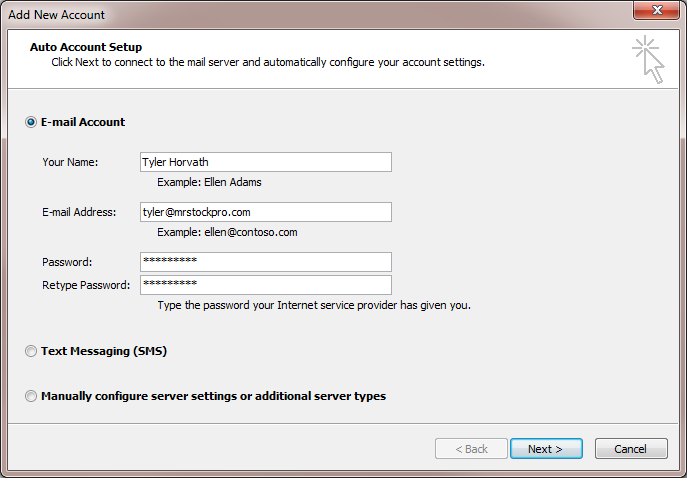The width and height of the screenshot is (687, 478).
Task: Click the "Example: ellen@contoso.com" hint text
Action: pos(227,232)
